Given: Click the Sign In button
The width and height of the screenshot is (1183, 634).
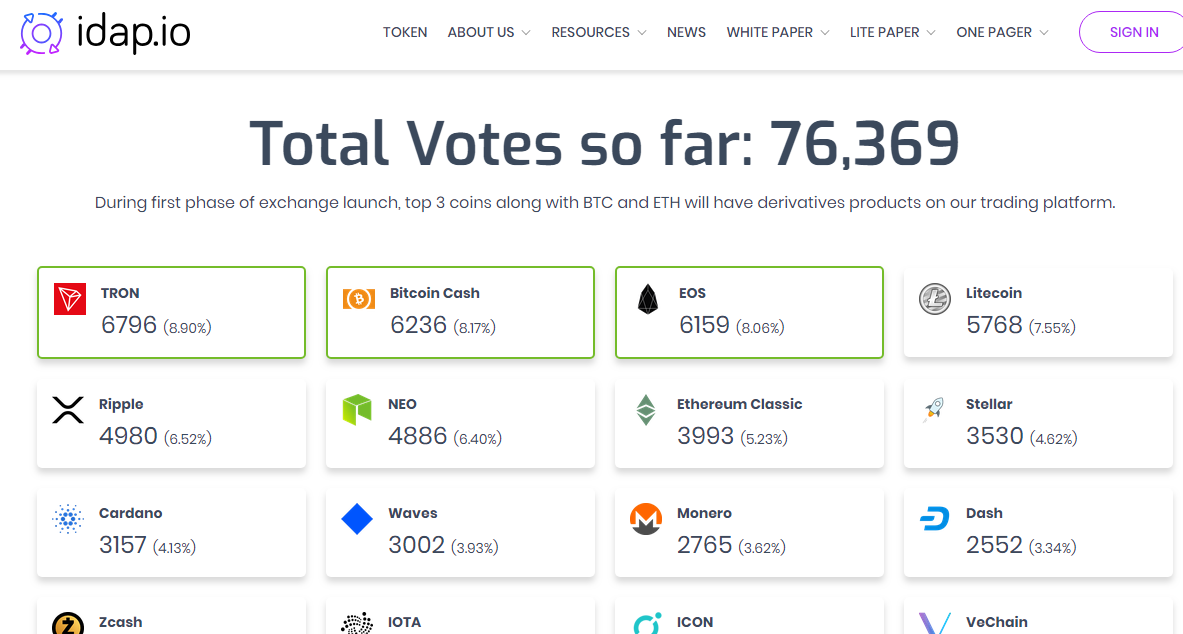Looking at the screenshot, I should tap(1133, 32).
